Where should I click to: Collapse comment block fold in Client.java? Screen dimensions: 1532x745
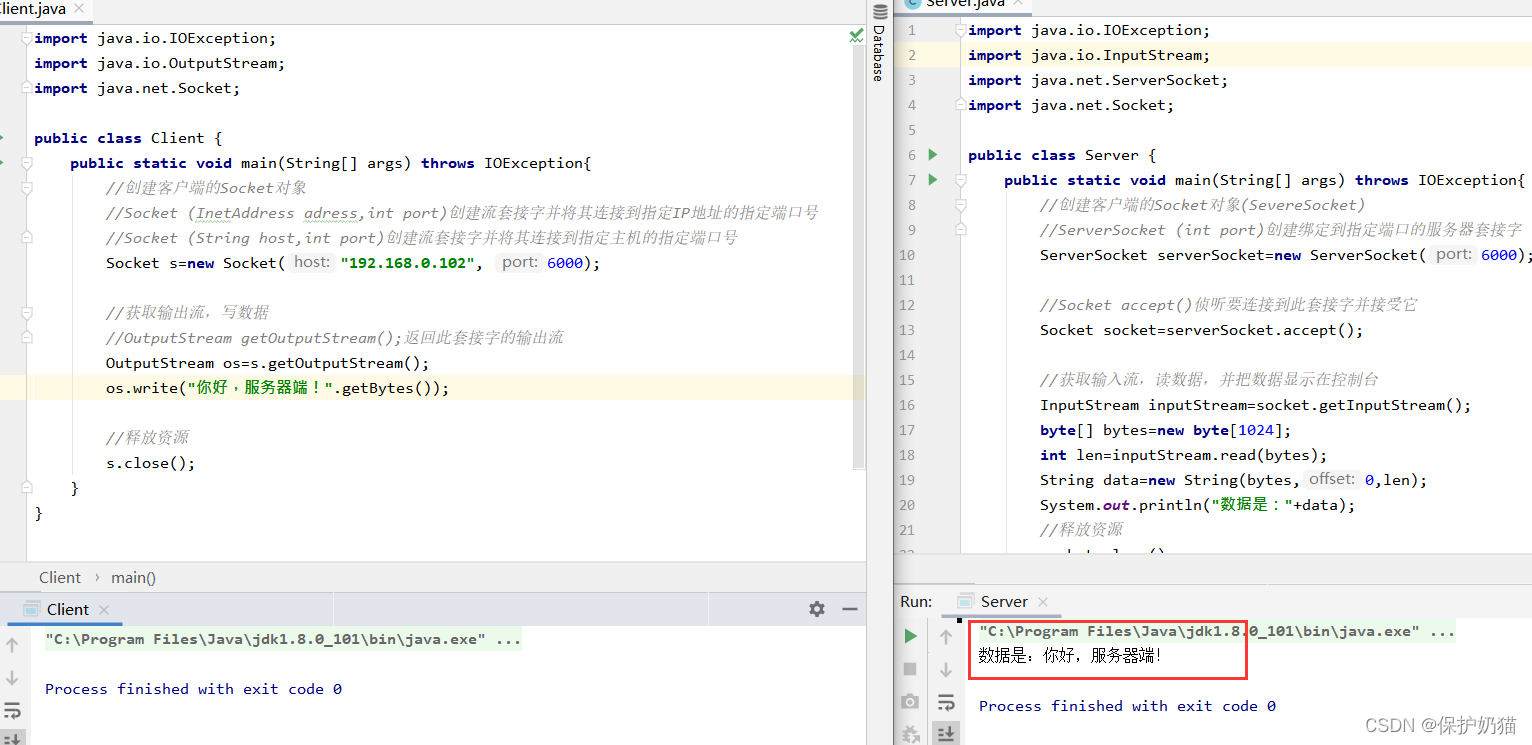point(26,188)
